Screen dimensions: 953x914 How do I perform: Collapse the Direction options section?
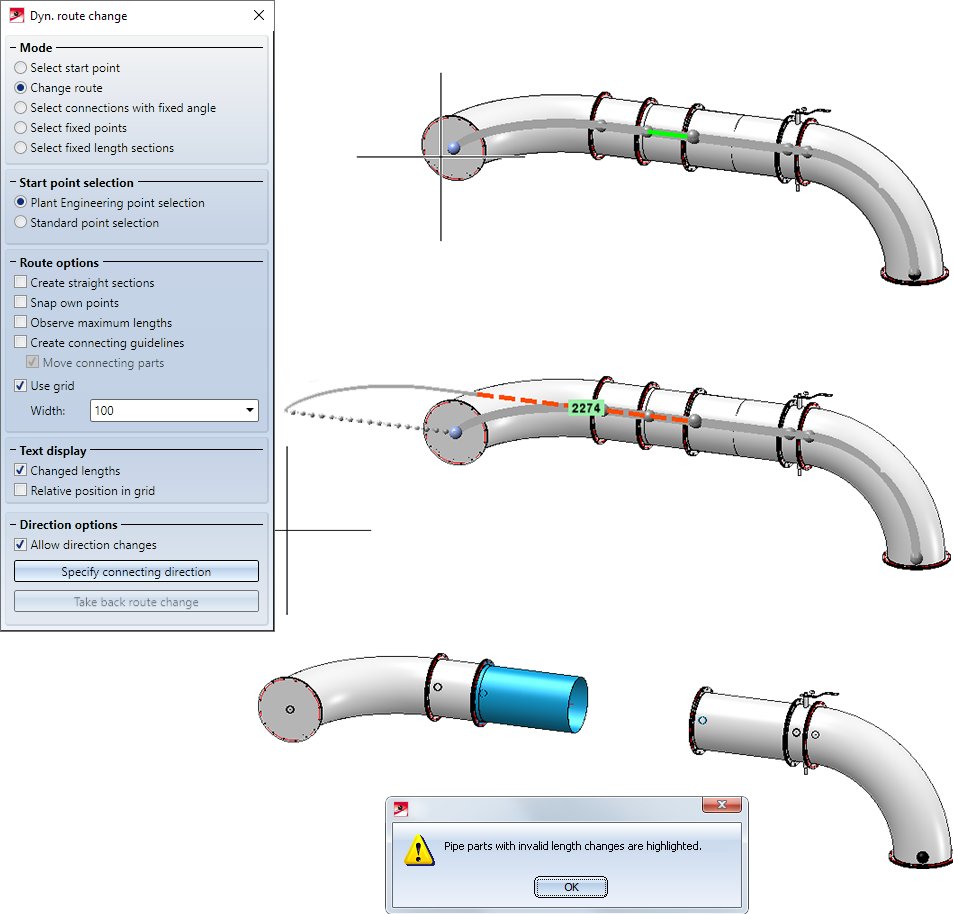pos(13,524)
